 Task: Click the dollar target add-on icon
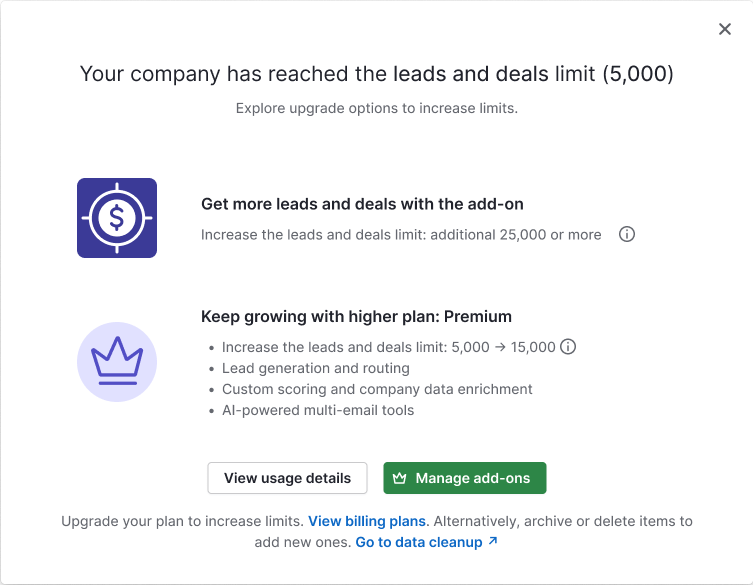(x=117, y=218)
